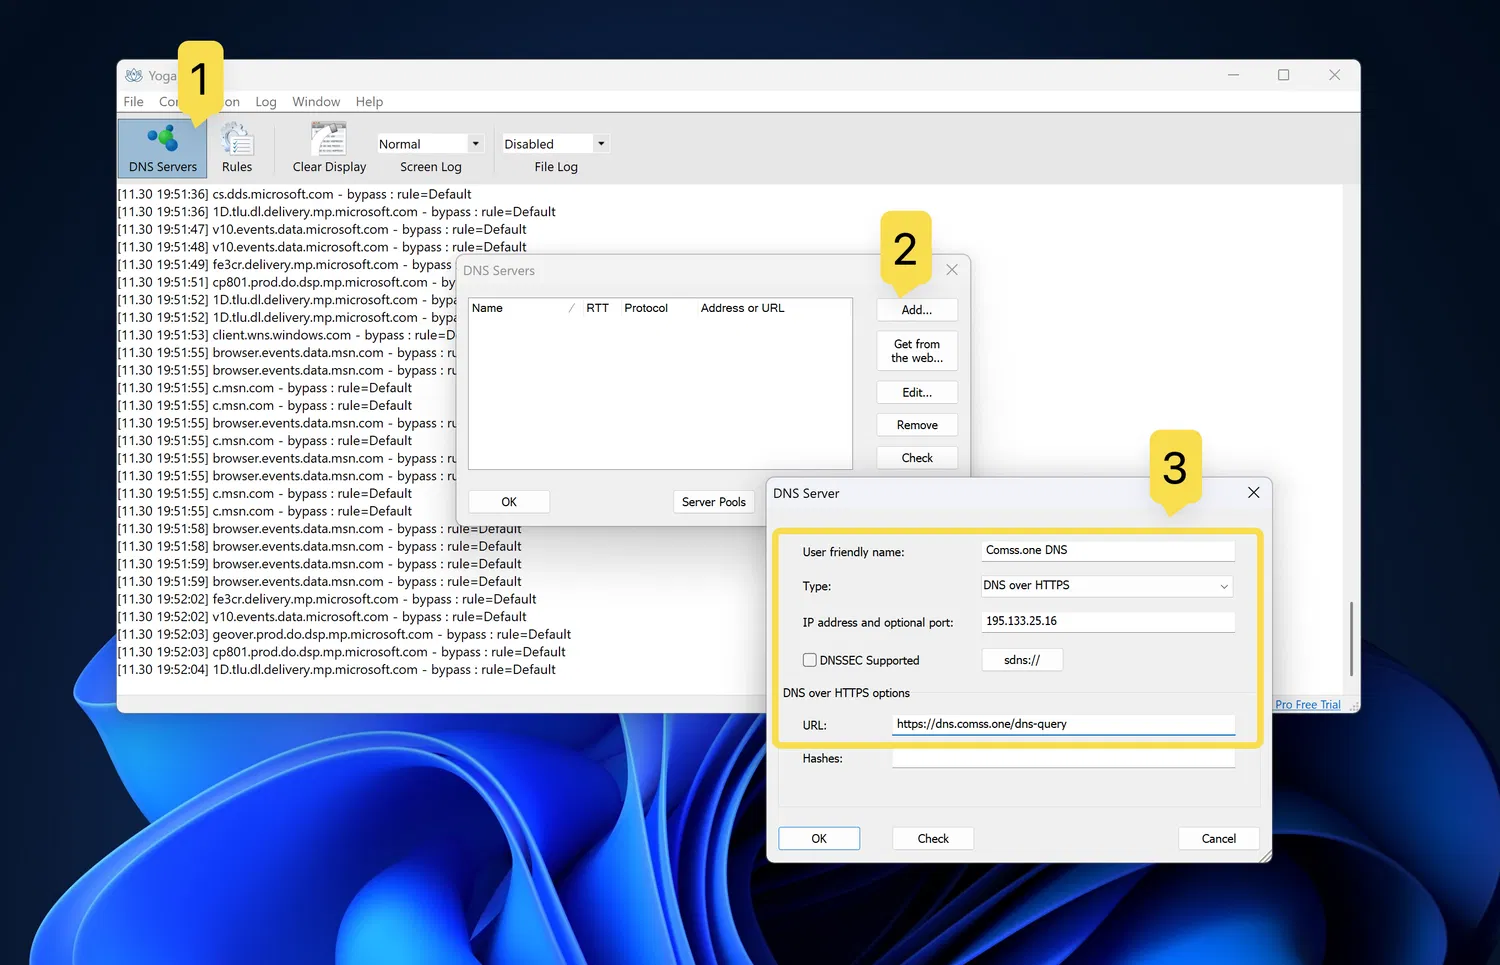
Task: Click OK in the DNS Servers dialog
Action: (x=509, y=502)
